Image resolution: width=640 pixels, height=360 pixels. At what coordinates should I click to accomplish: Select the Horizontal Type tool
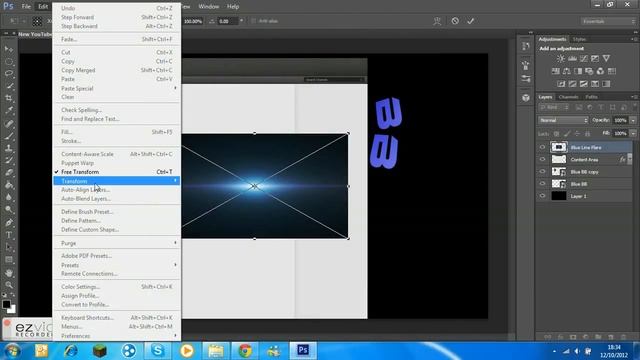click(x=9, y=235)
